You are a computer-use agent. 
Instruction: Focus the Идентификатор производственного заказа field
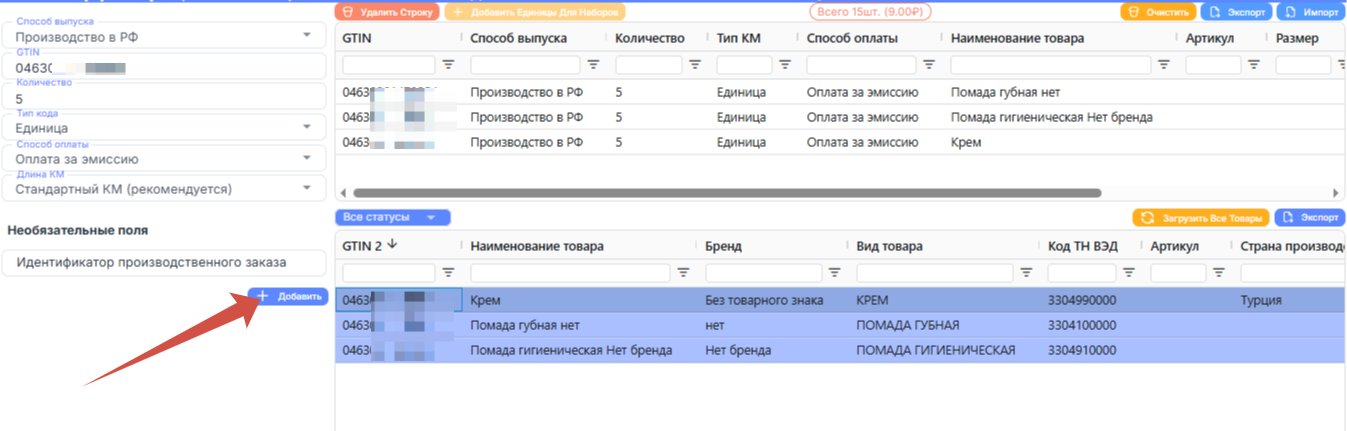(165, 263)
